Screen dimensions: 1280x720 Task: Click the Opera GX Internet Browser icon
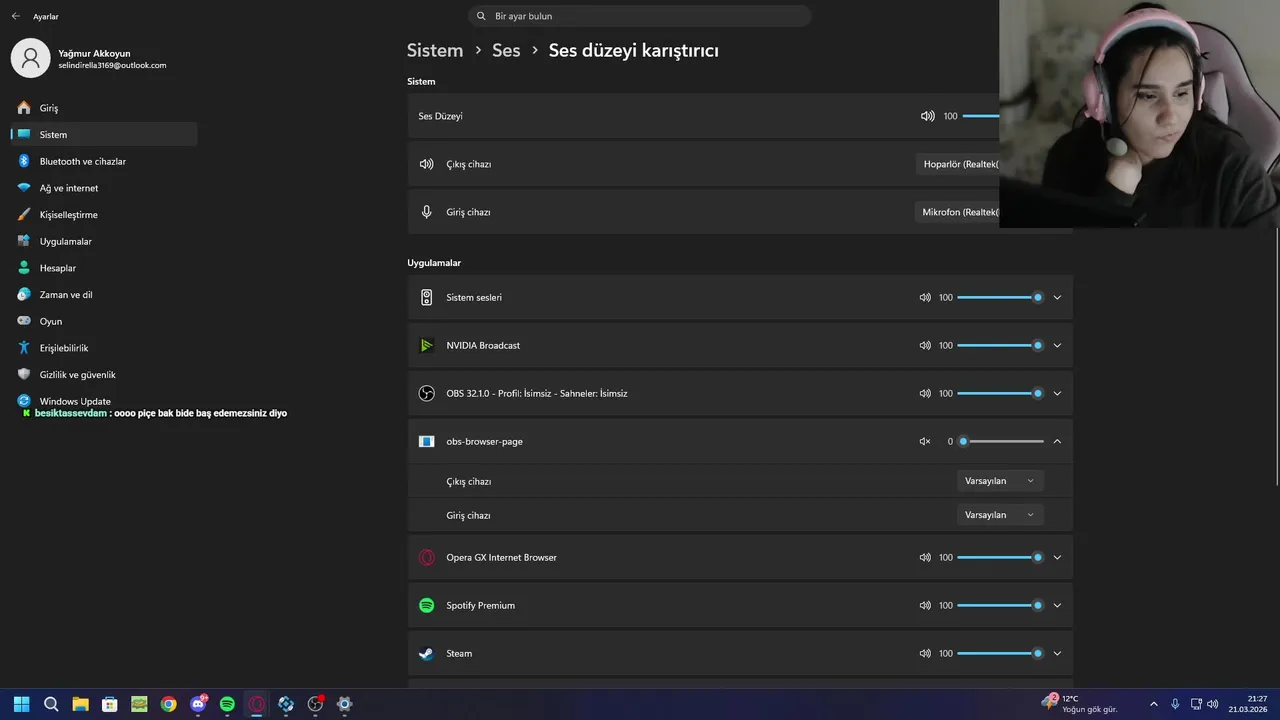[427, 557]
